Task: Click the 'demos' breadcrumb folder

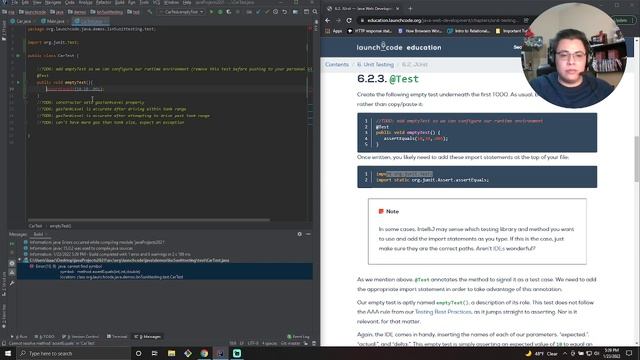Action: 77,12
